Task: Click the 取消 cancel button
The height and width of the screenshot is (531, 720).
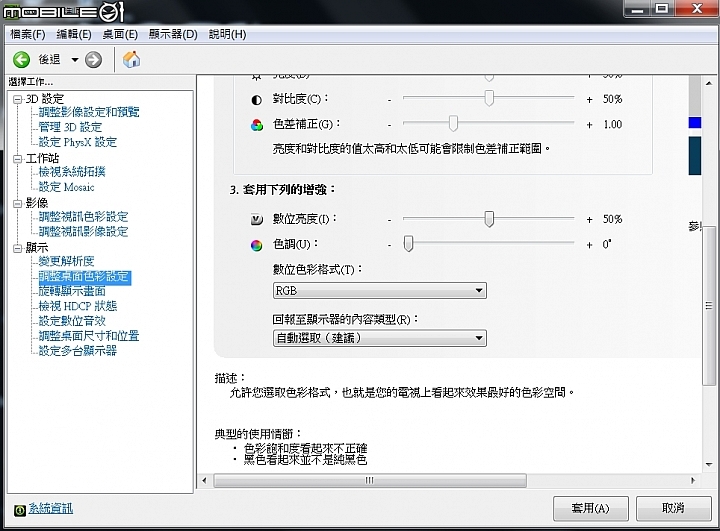Action: coord(673,508)
